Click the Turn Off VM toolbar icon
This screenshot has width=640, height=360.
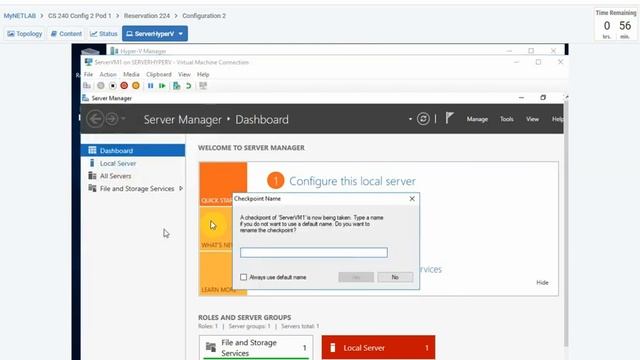[112, 86]
